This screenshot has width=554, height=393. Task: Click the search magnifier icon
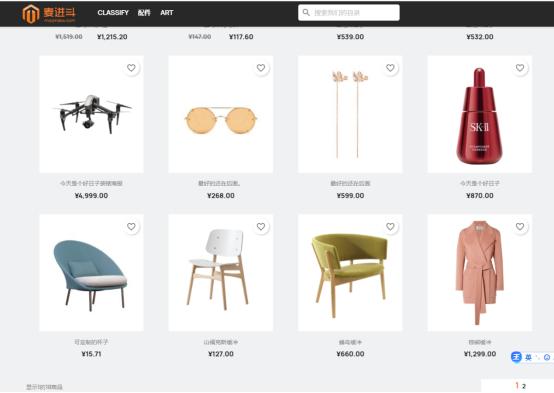tap(306, 12)
